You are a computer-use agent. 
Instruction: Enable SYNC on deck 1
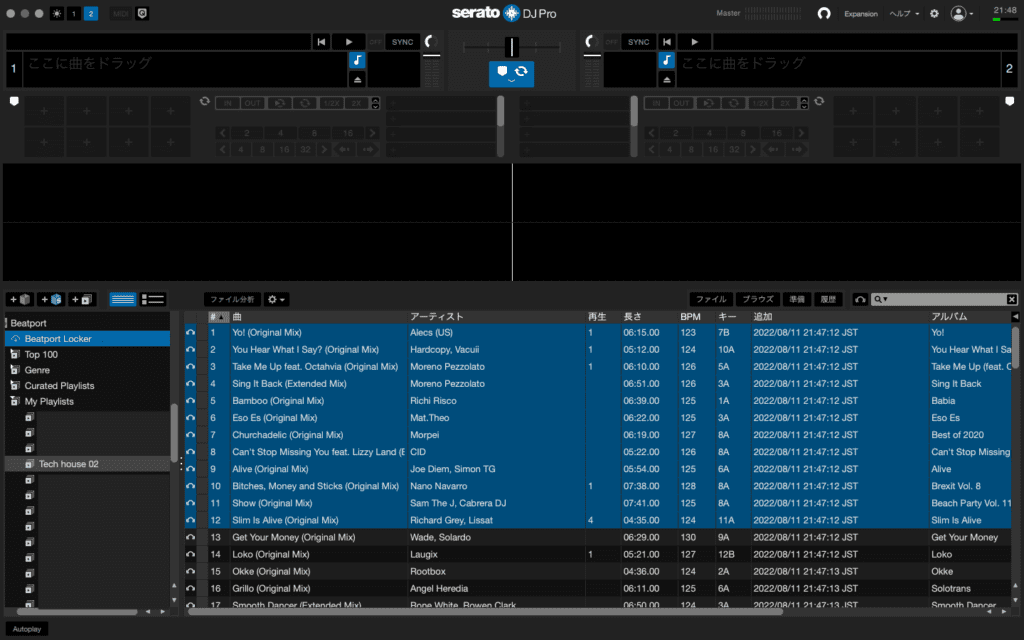coord(402,42)
